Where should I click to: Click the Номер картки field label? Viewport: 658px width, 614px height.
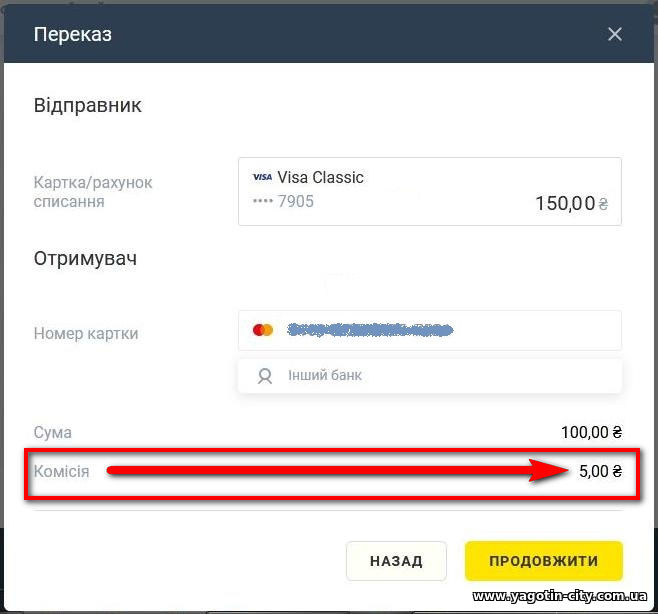click(x=86, y=334)
